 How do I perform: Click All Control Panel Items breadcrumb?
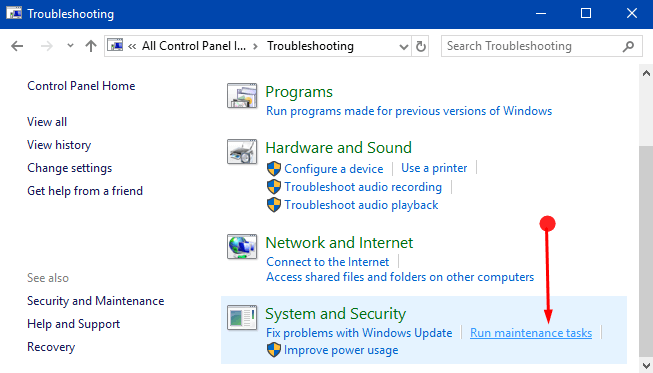click(194, 46)
